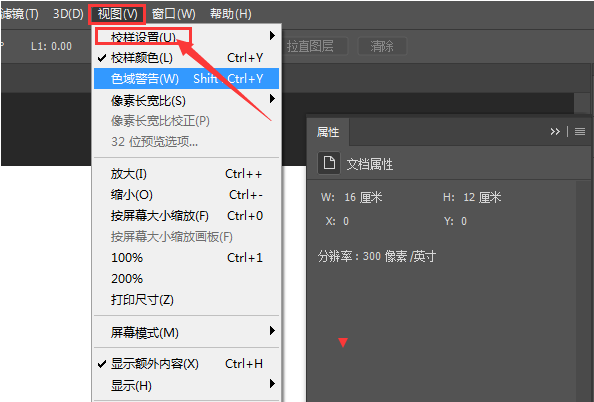This screenshot has height=402, width=594.
Task: Set view to 200%
Action: click(186, 279)
